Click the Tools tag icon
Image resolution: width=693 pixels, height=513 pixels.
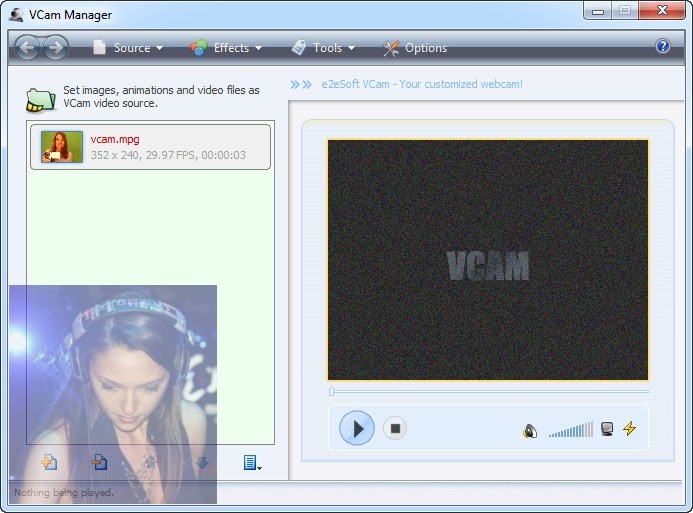coord(299,48)
